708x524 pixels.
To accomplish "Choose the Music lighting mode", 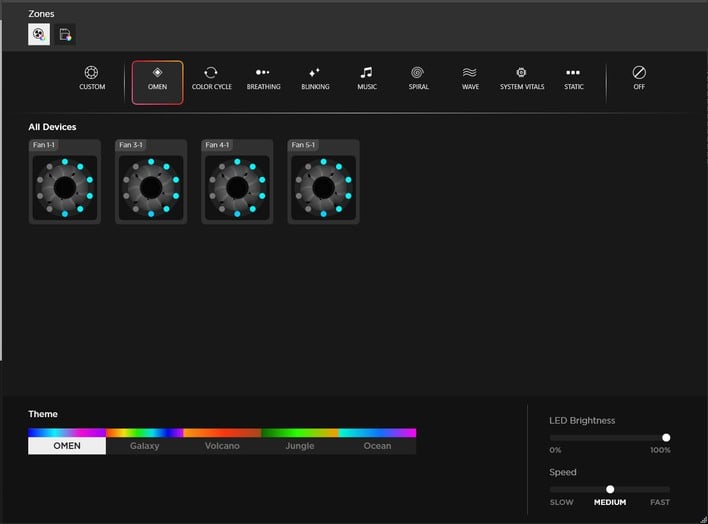I will (x=367, y=78).
